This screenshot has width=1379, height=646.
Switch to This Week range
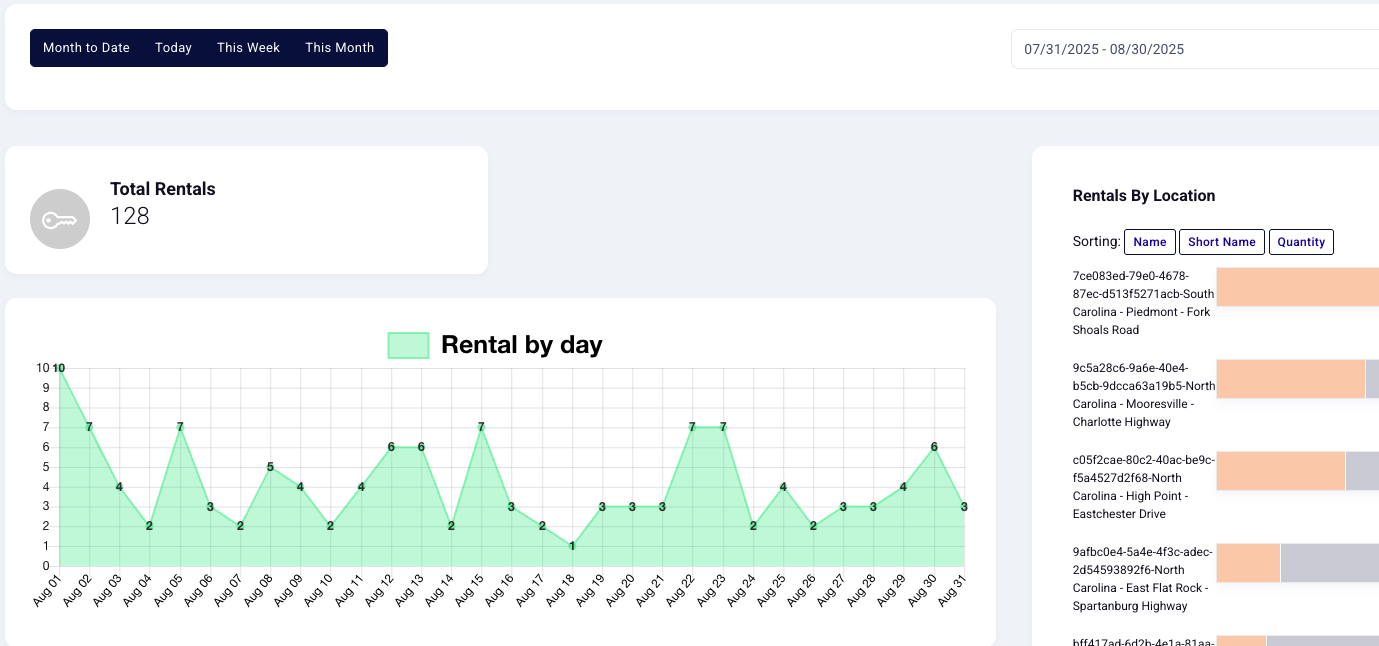pos(248,48)
